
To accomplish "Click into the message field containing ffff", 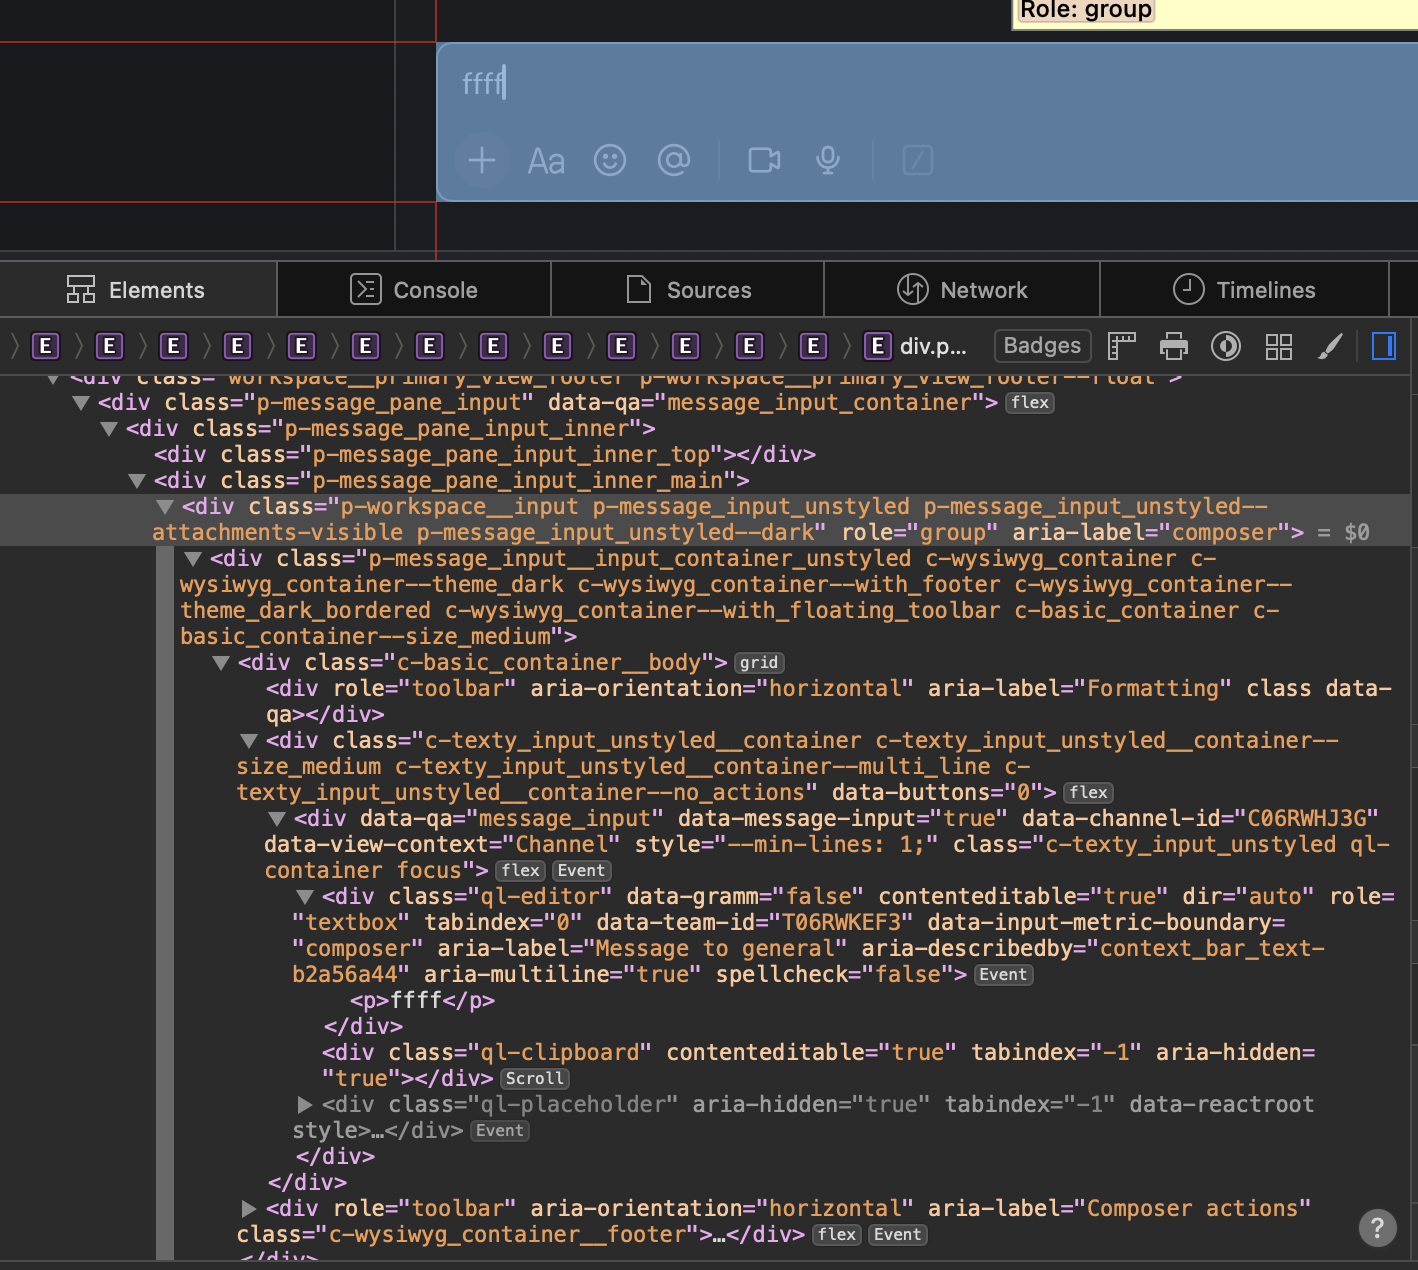I will pos(926,82).
